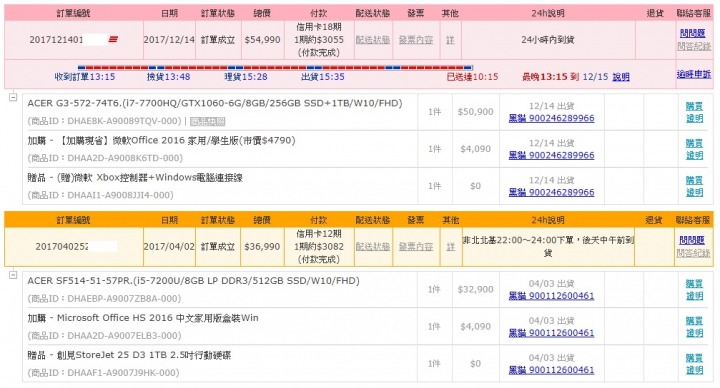Click 已送達10:15 status text
The width and height of the screenshot is (720, 388).
472,77
